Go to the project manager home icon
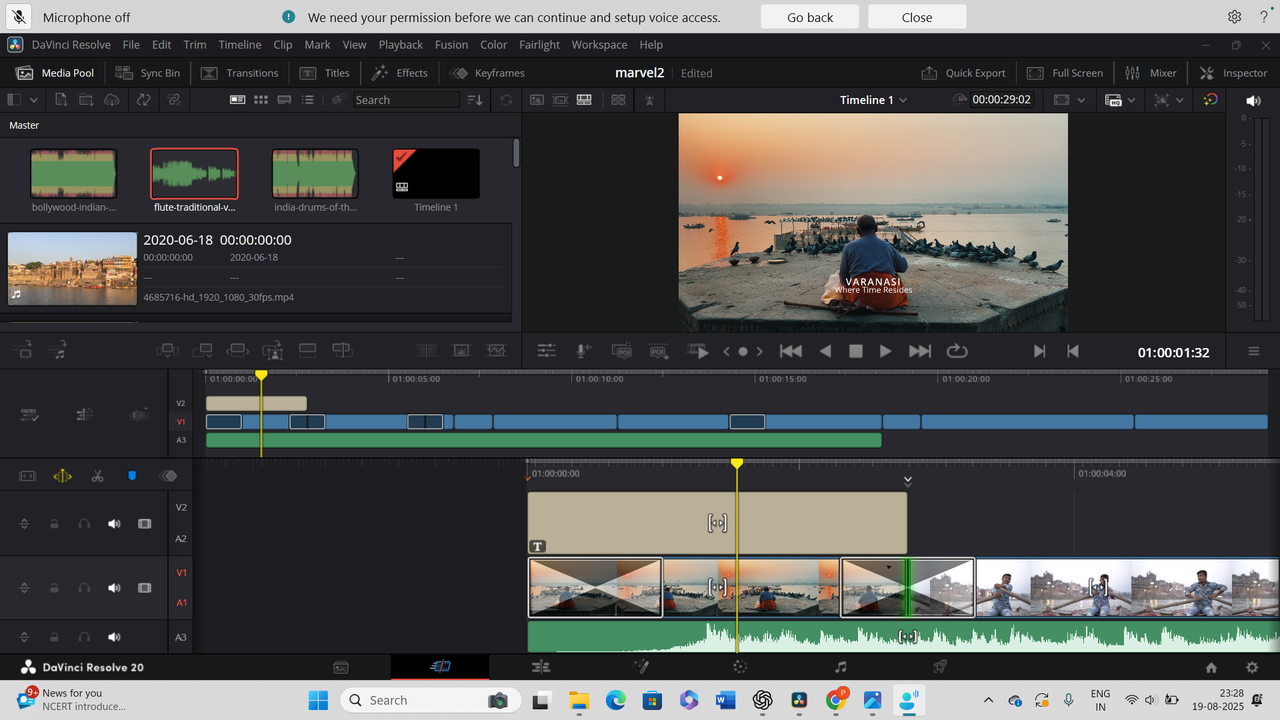 click(x=1211, y=667)
